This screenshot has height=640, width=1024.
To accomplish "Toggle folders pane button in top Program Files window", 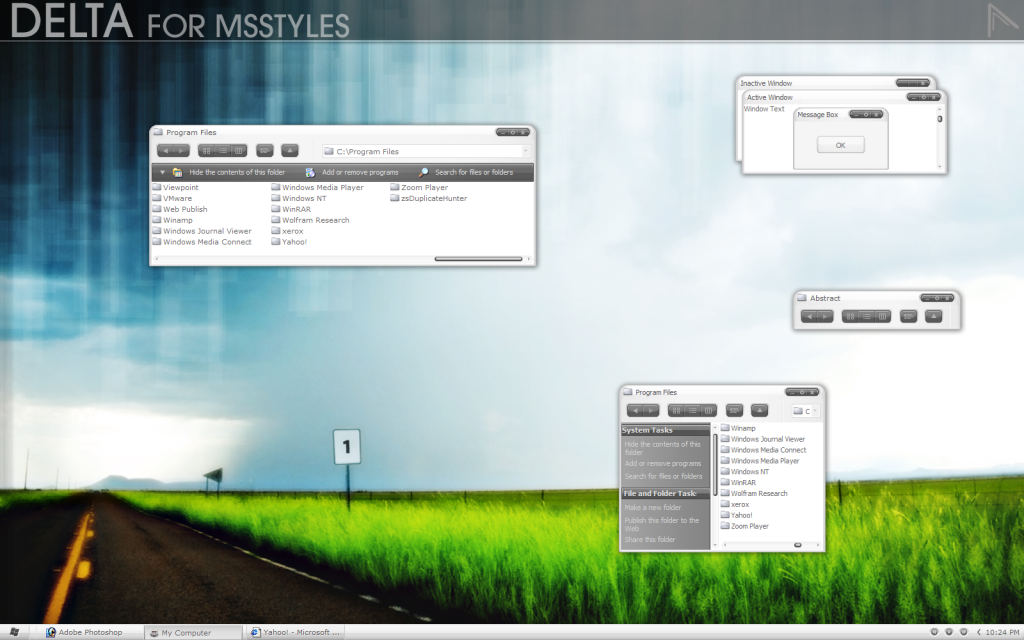I will (265, 151).
